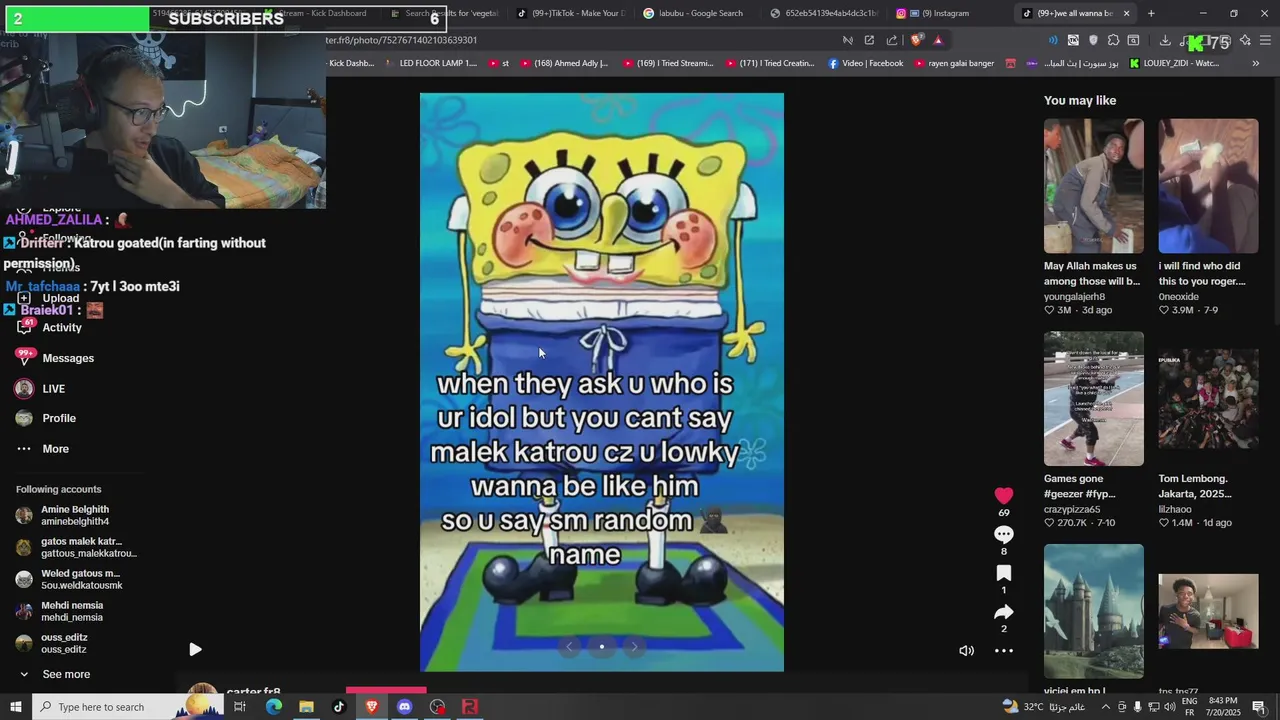
Task: Play using the triangle button bottom left
Action: click(x=195, y=650)
